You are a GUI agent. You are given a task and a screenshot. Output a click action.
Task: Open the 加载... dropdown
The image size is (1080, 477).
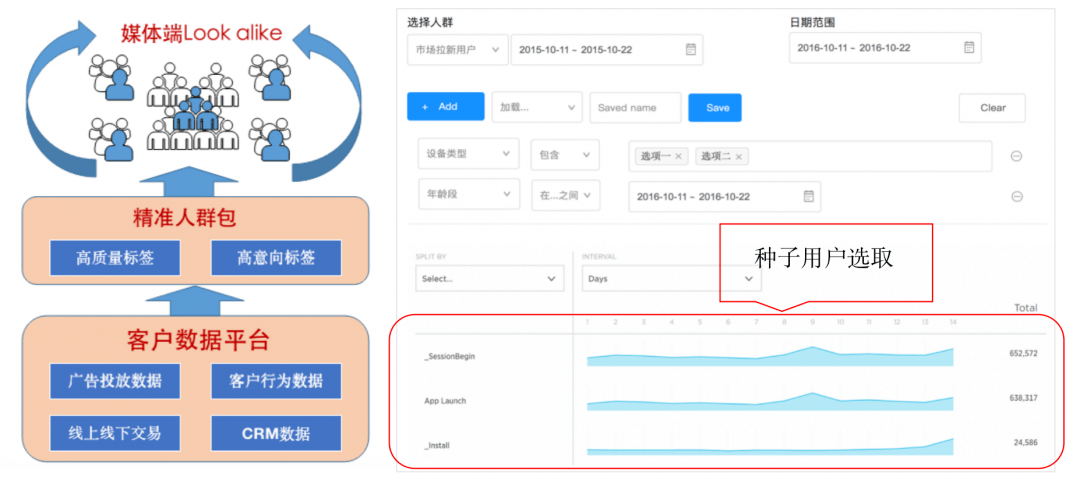tap(537, 107)
